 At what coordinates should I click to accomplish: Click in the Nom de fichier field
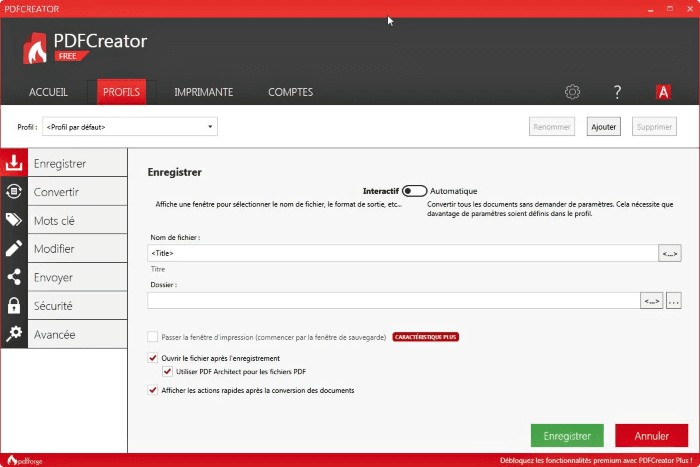pos(403,253)
